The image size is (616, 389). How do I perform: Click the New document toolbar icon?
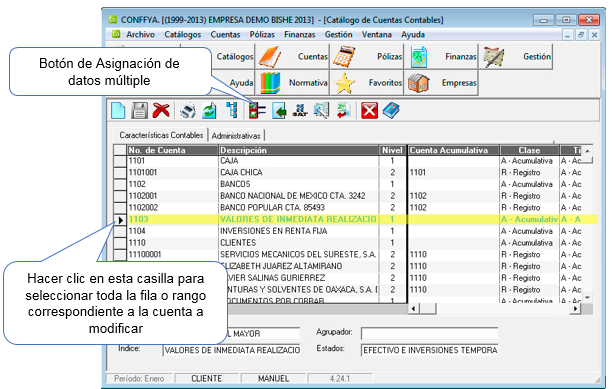click(118, 110)
